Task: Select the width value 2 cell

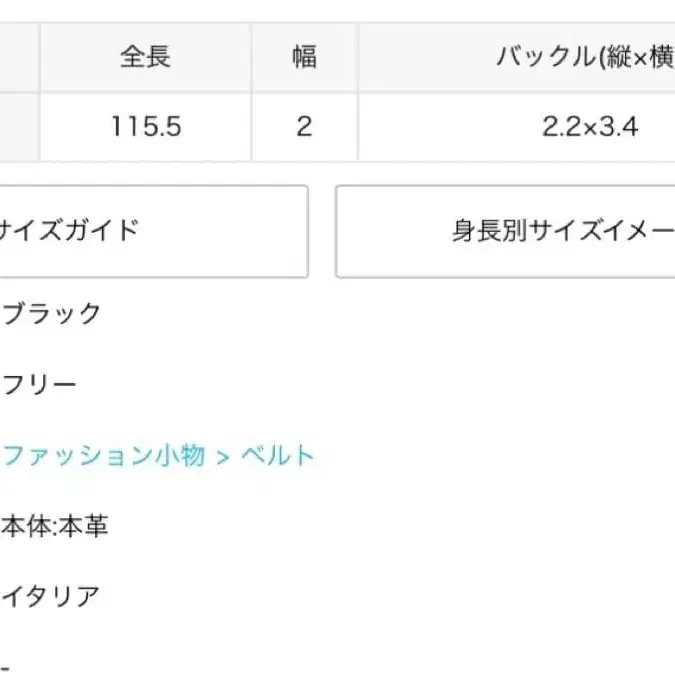Action: point(304,127)
